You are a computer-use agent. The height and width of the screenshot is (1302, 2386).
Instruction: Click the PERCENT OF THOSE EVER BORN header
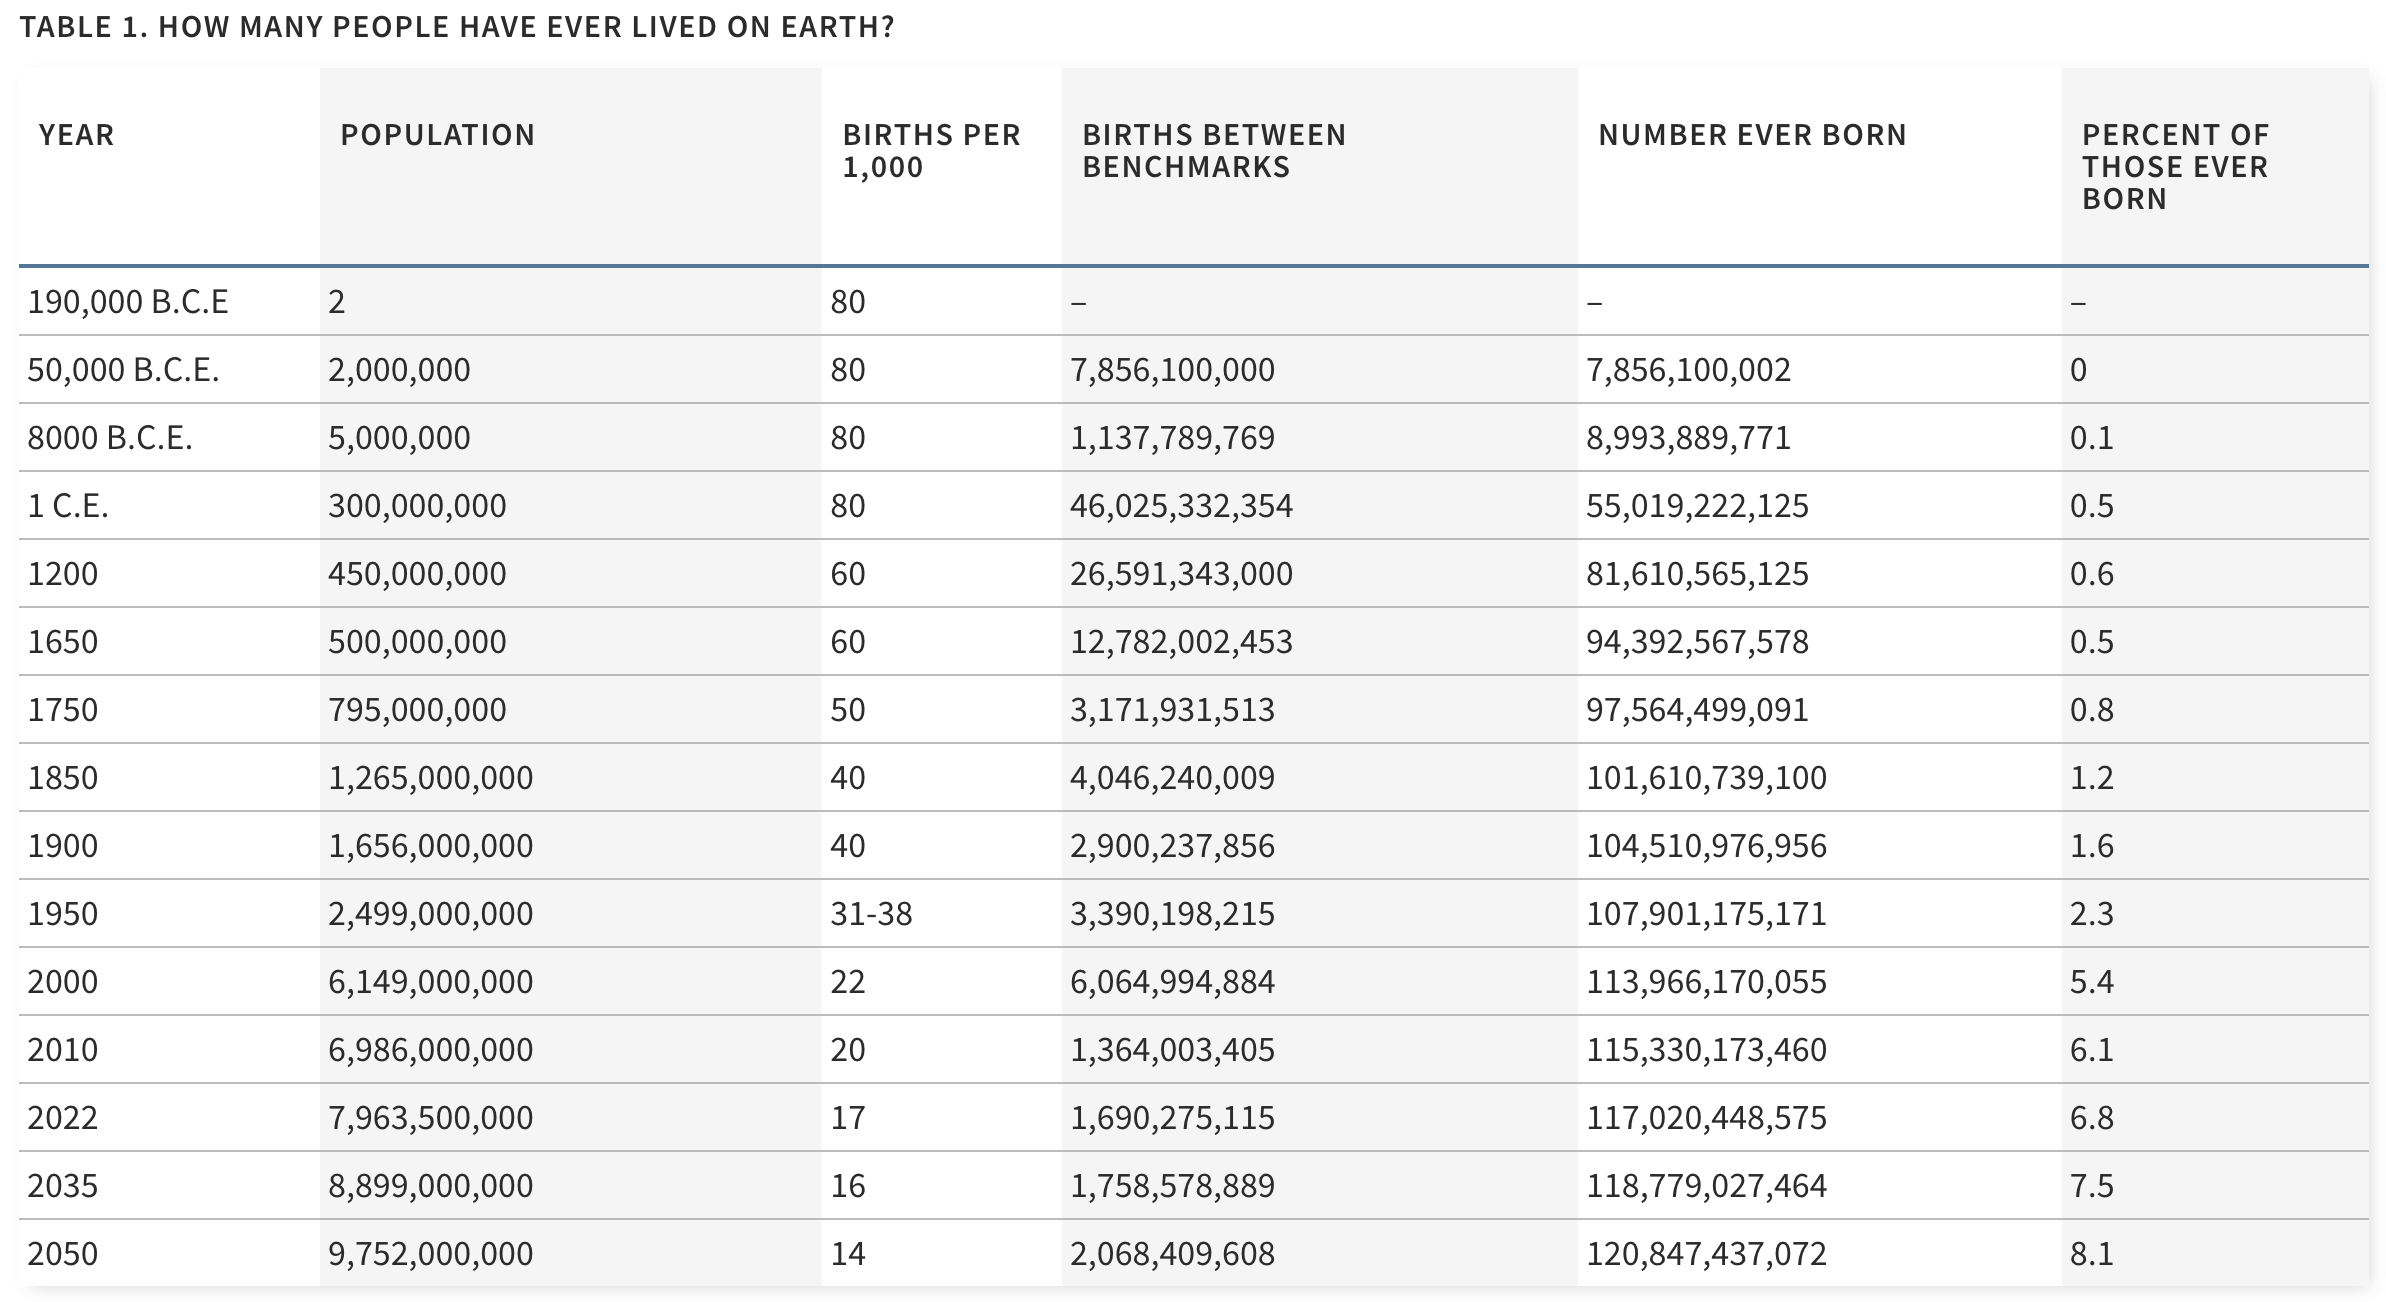2175,167
